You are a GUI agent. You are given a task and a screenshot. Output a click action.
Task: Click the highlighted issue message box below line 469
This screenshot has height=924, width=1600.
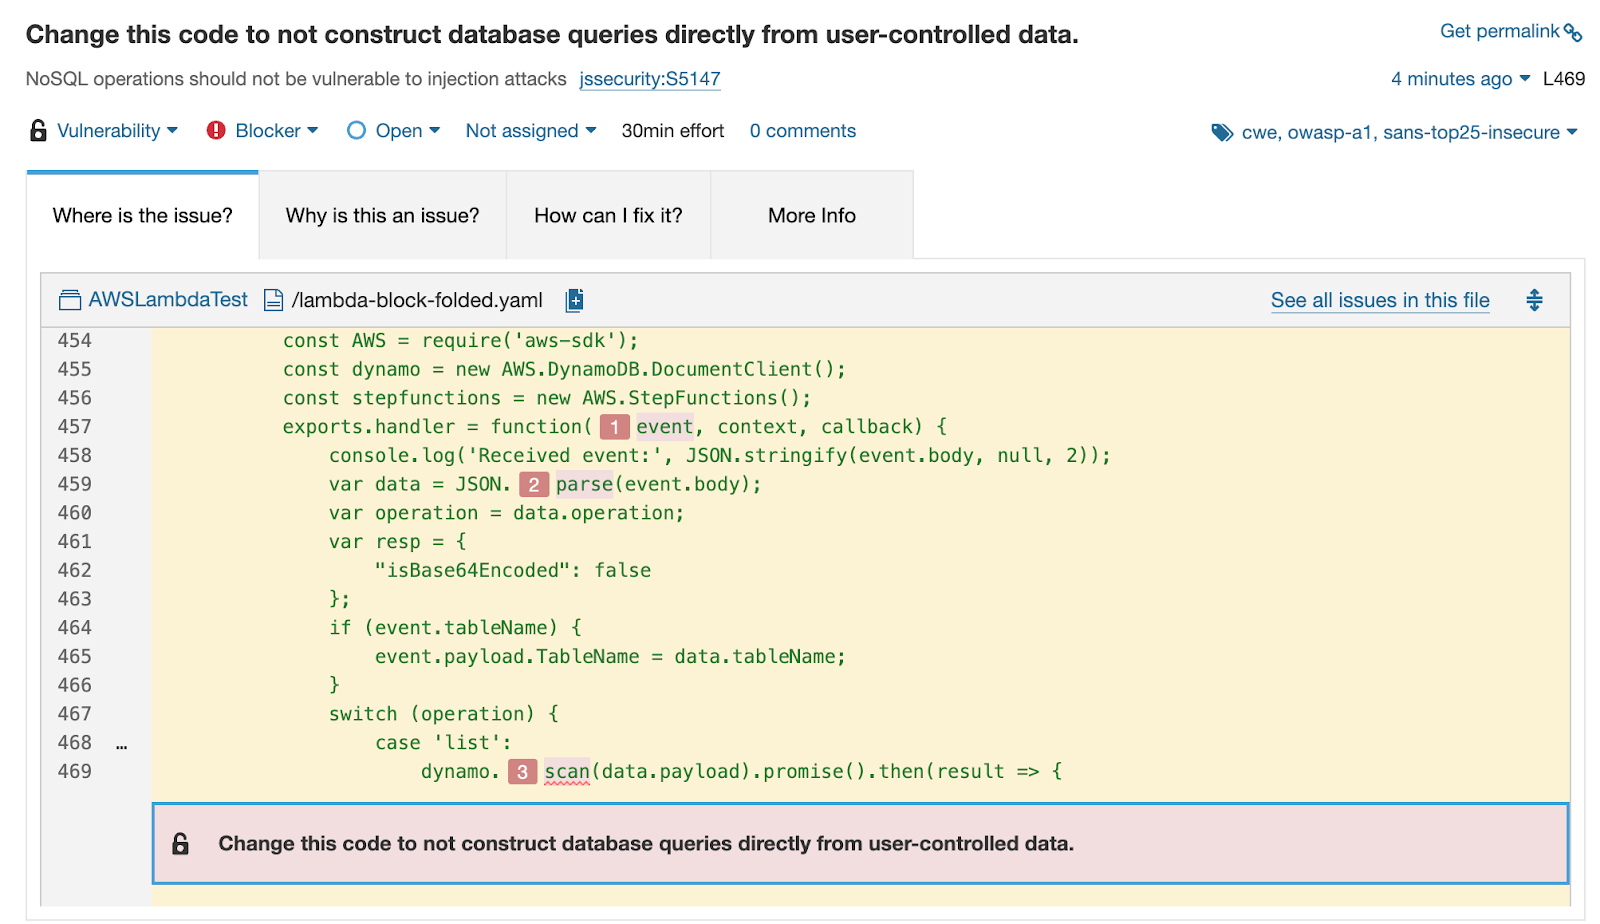click(860, 843)
